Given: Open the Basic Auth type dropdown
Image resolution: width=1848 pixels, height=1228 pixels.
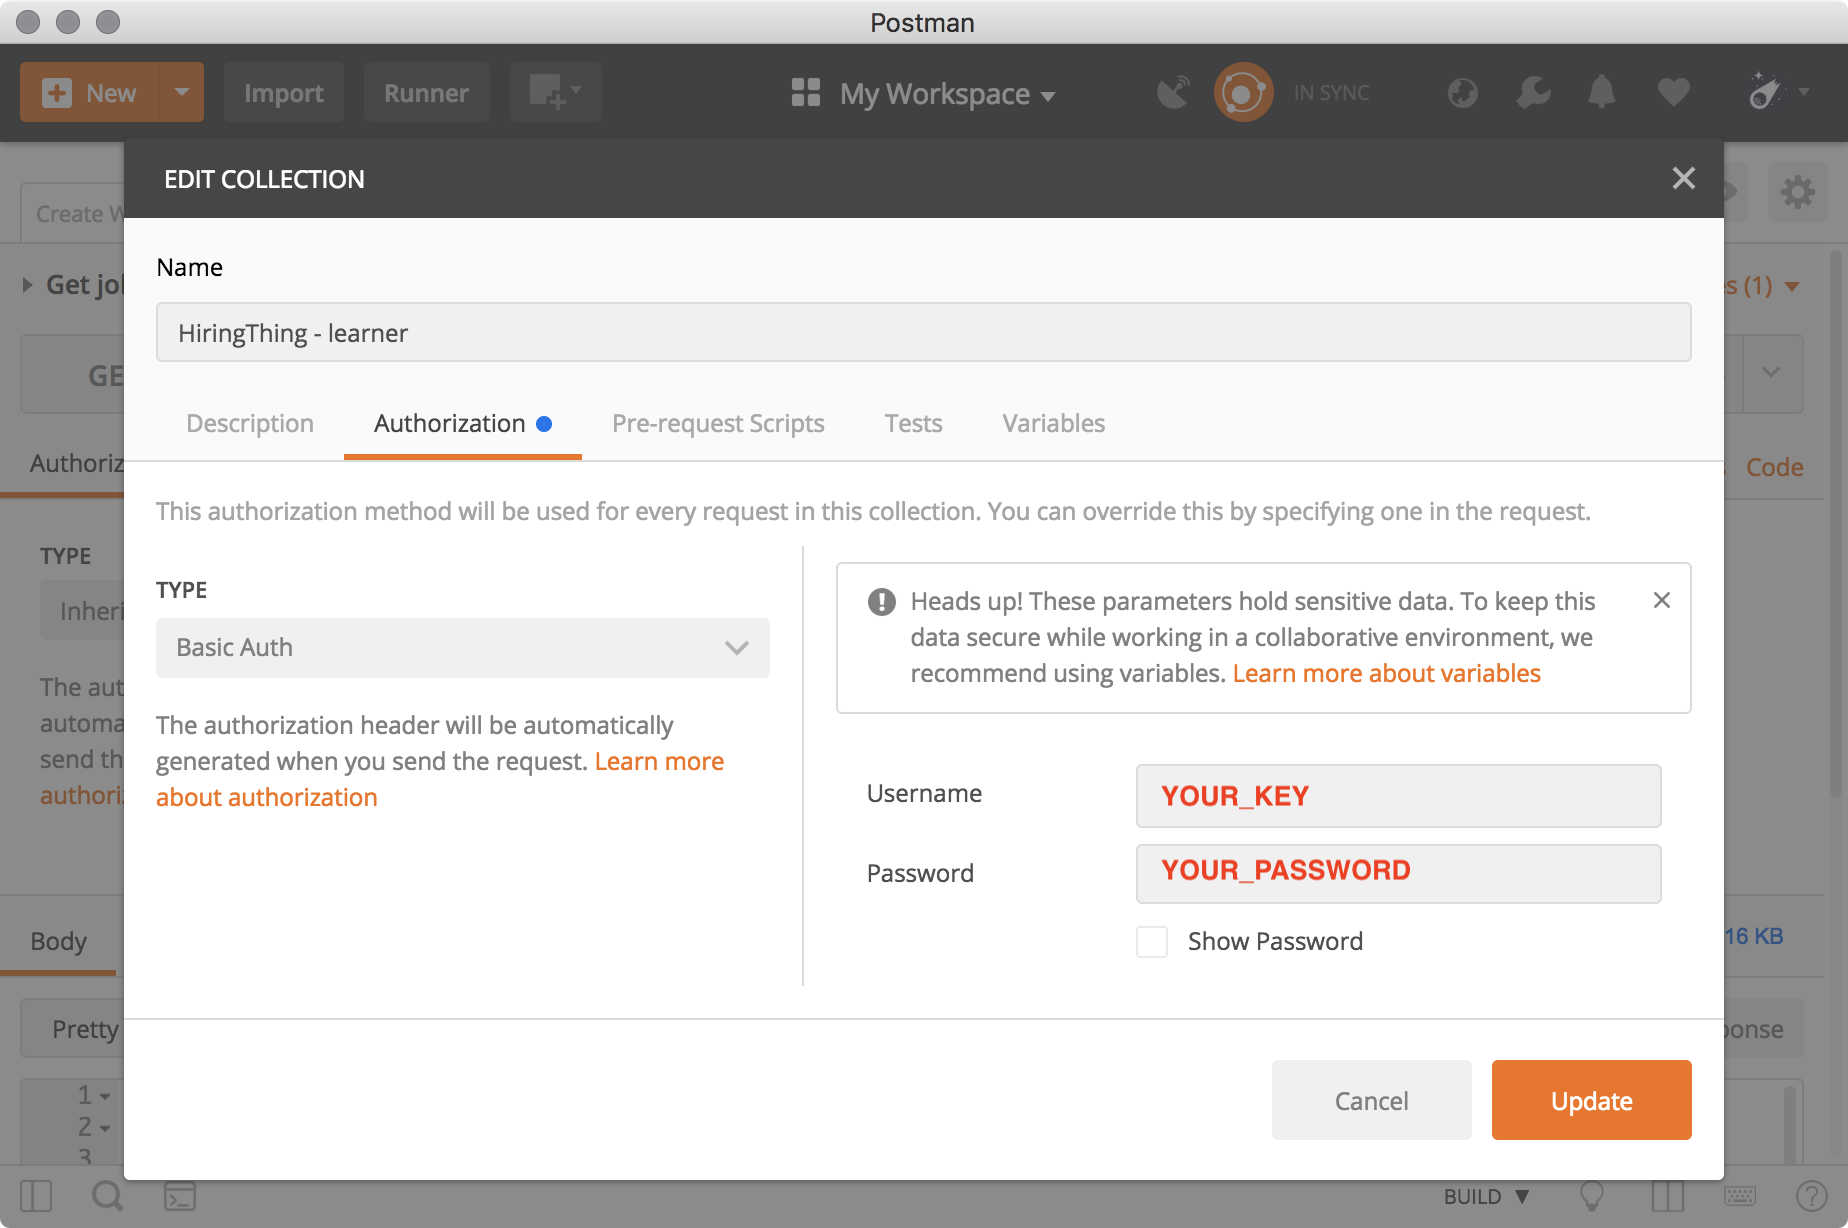Looking at the screenshot, I should 463,648.
